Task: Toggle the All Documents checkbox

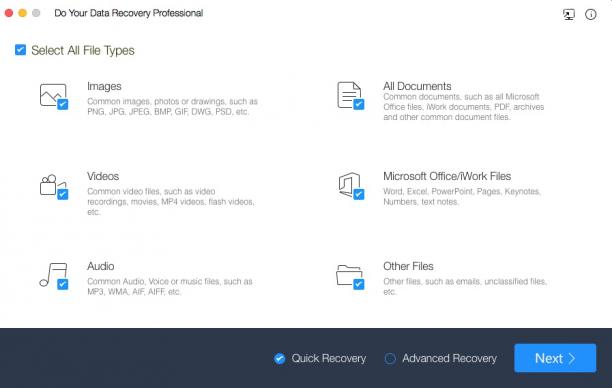Action: click(x=359, y=104)
